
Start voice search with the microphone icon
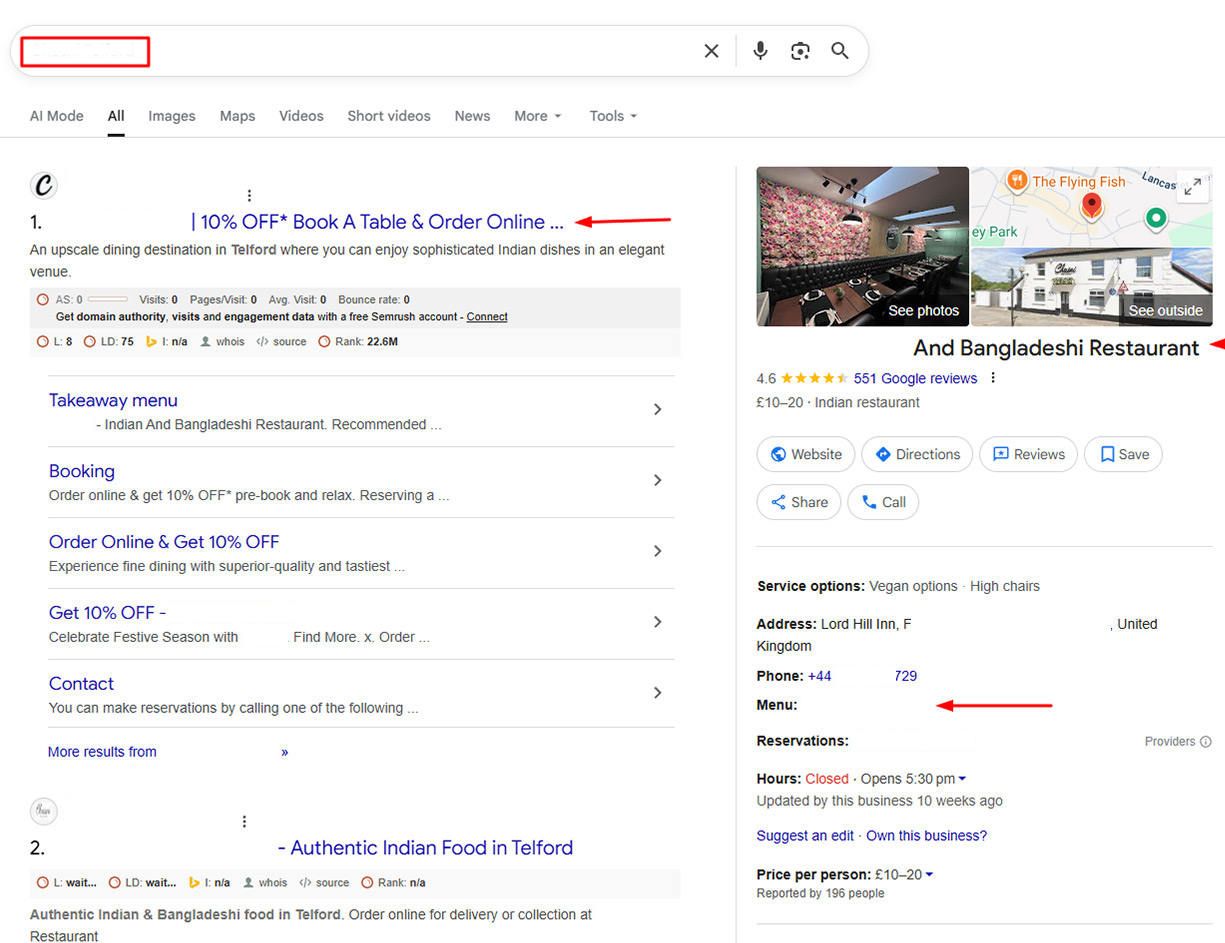click(760, 51)
